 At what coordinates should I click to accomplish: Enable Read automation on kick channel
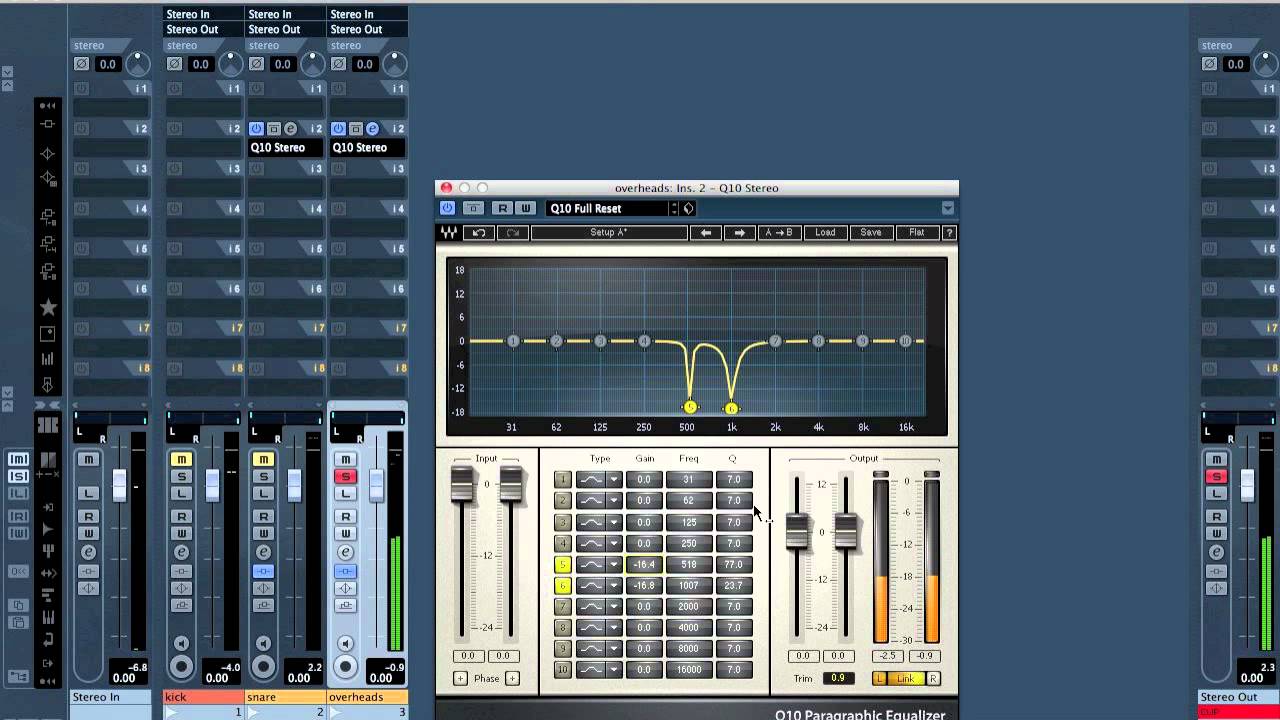point(181,516)
